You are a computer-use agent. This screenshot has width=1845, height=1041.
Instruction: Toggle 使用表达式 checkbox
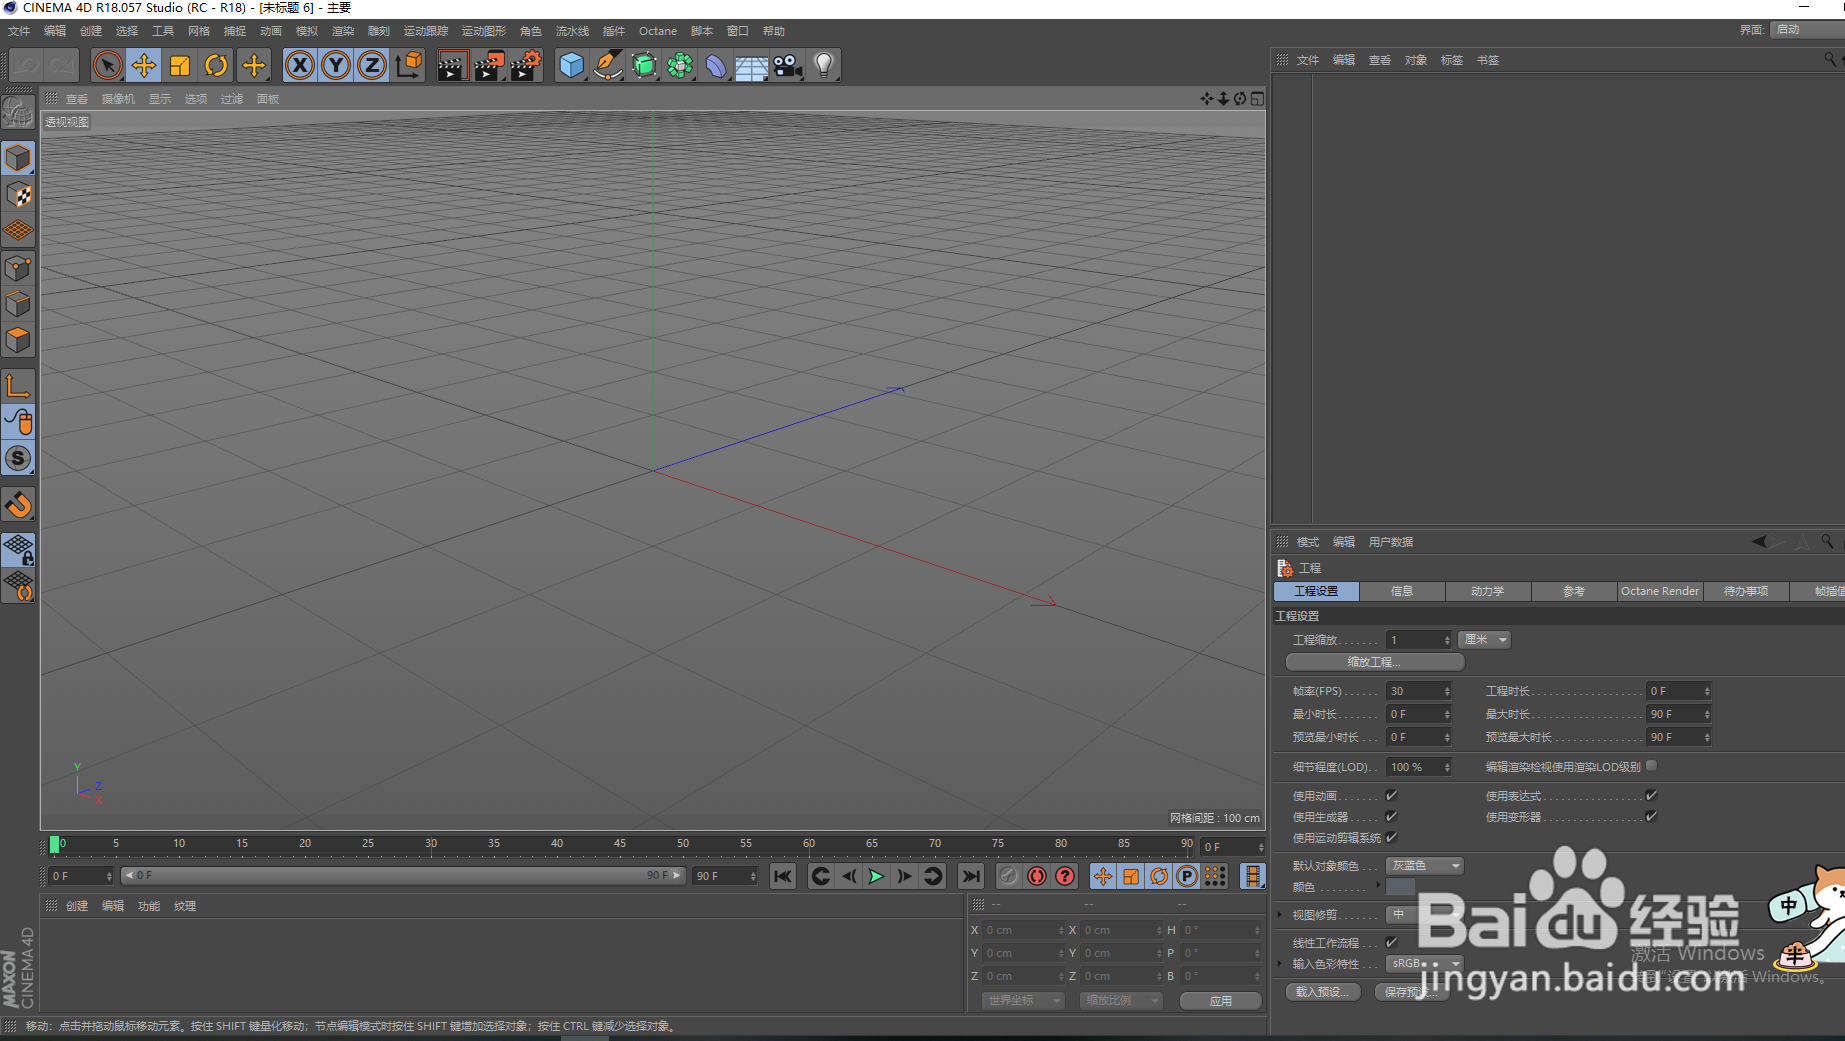coord(1651,795)
